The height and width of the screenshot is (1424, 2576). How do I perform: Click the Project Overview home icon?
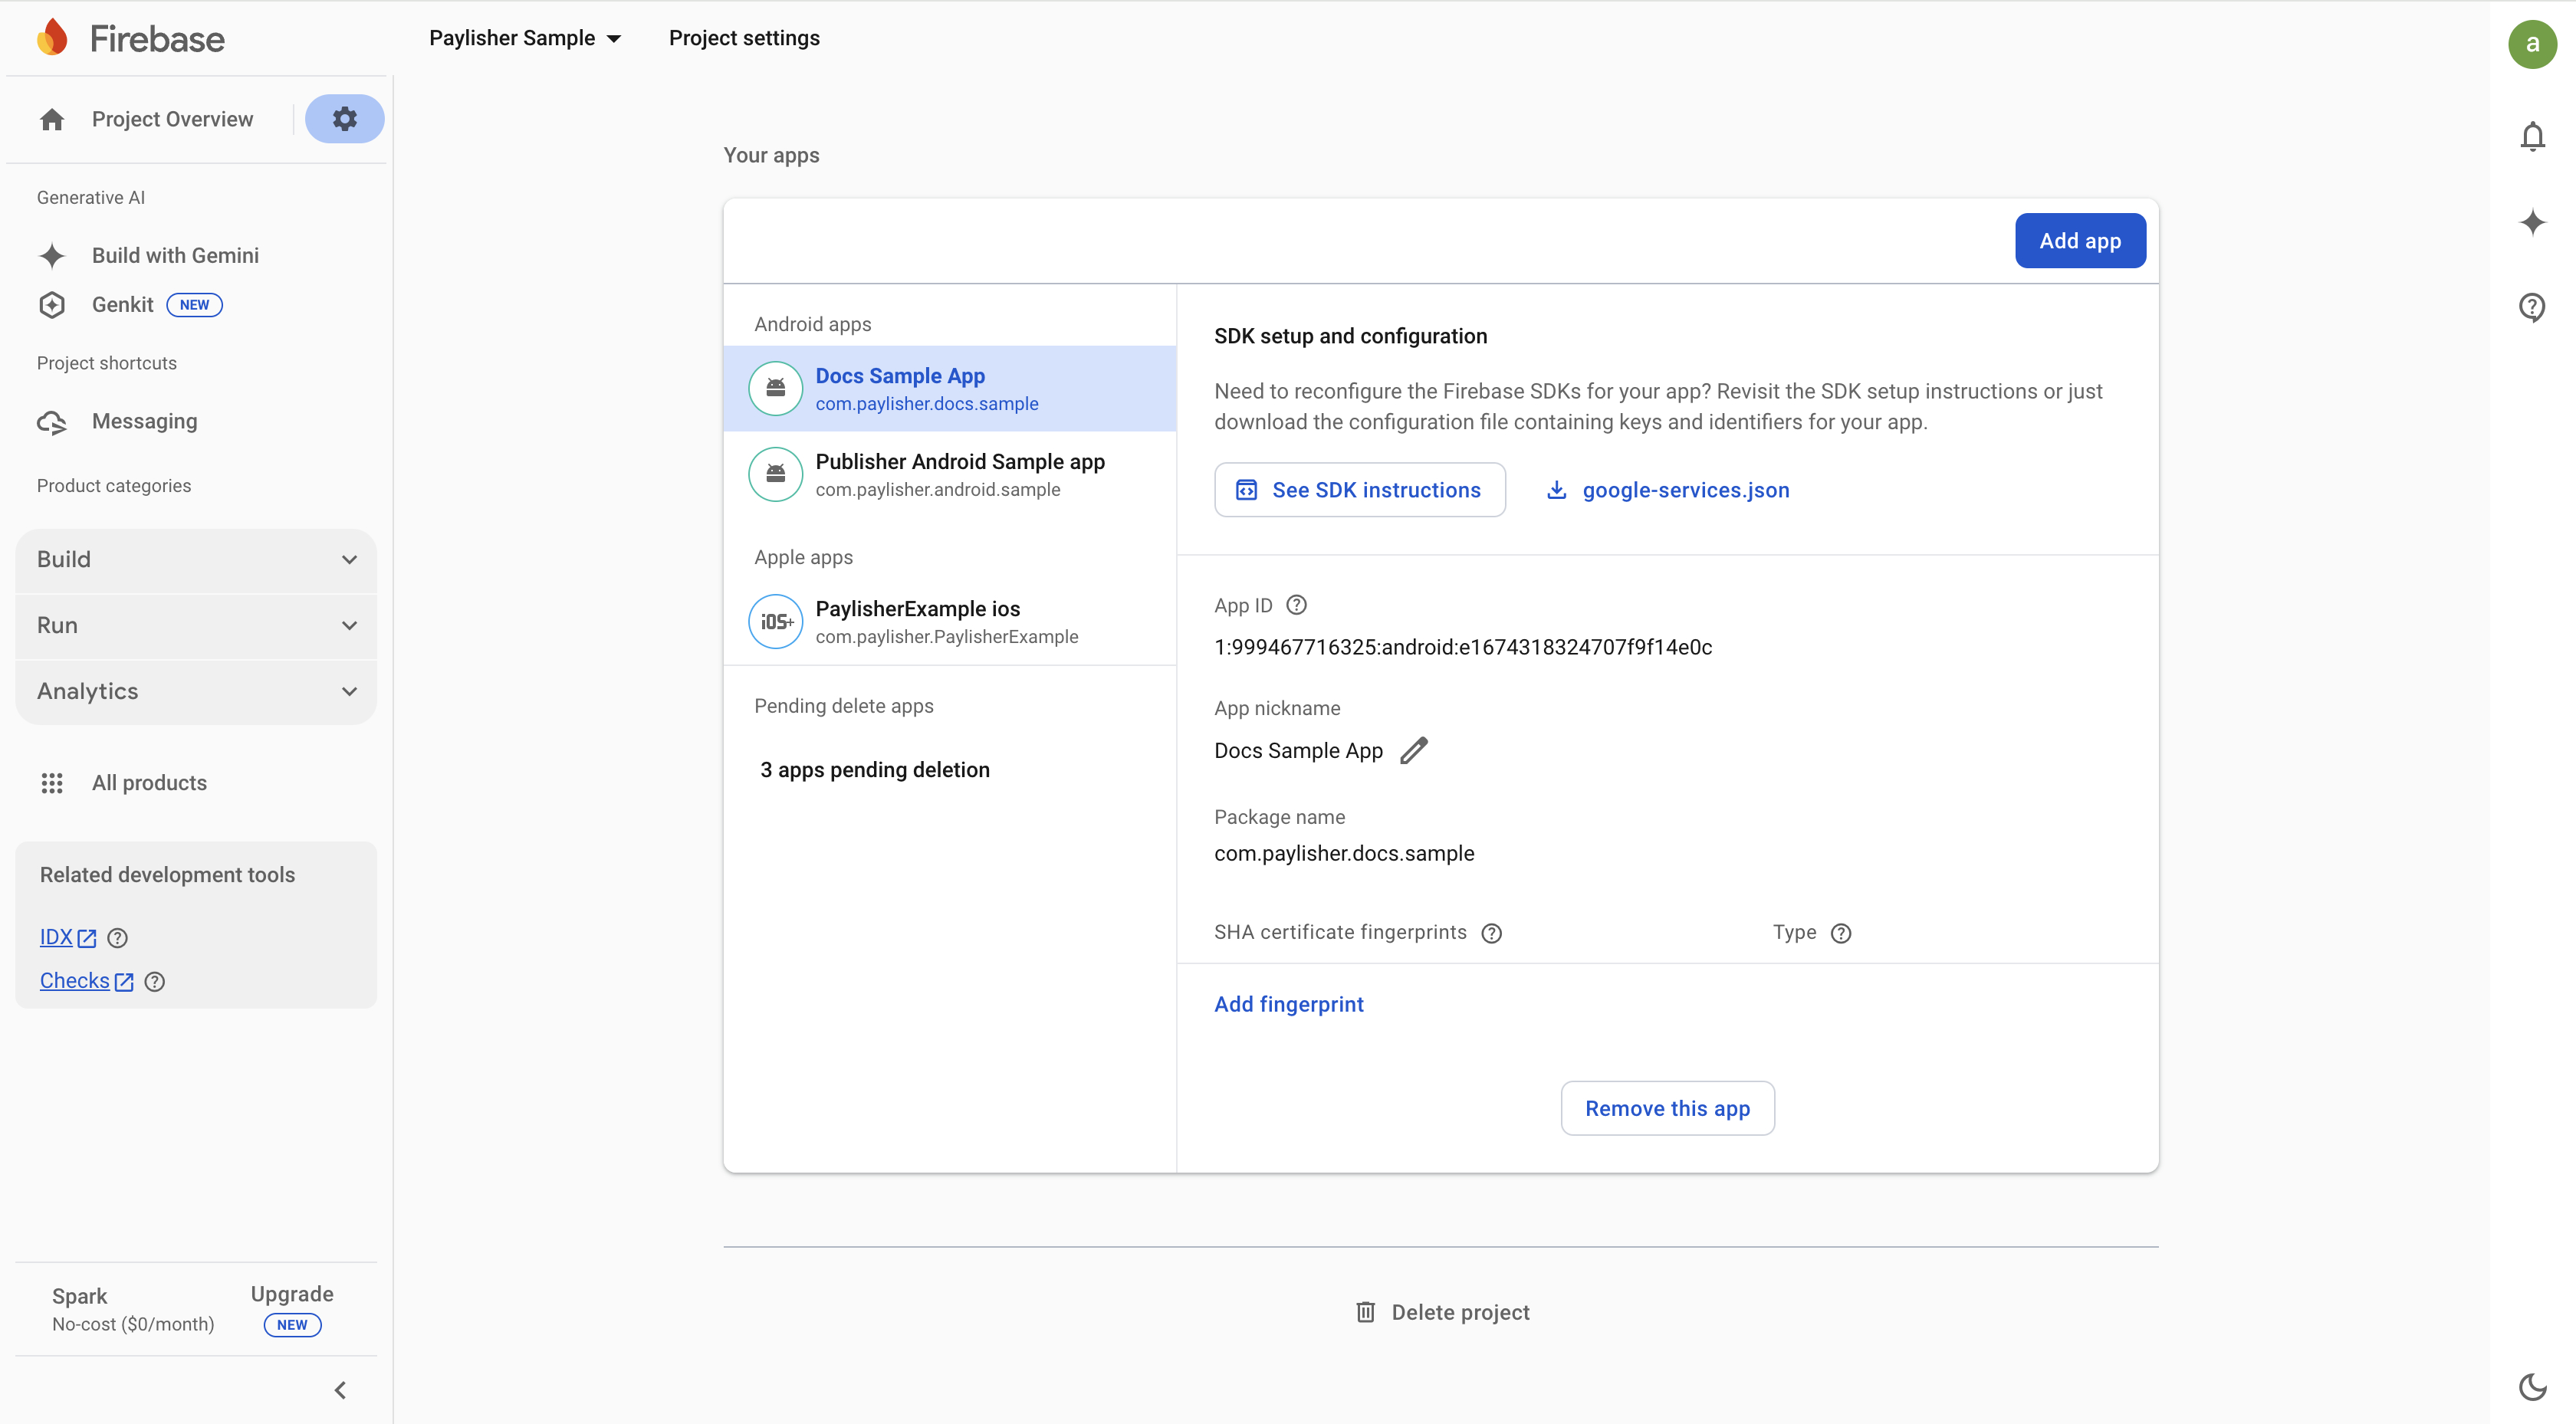(52, 120)
